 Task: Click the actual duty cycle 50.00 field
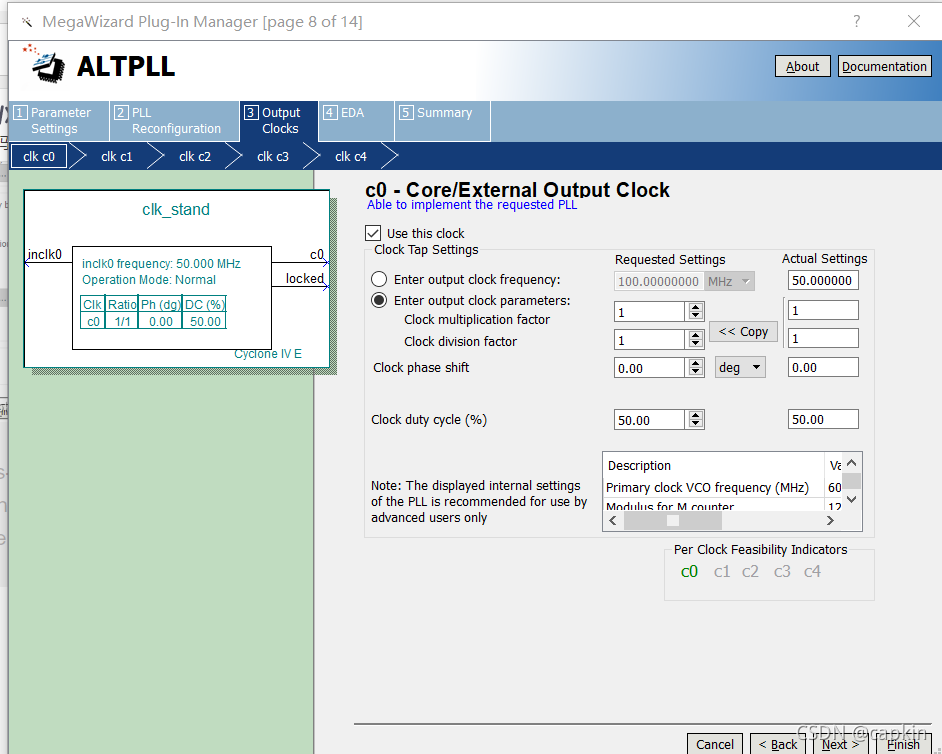coord(823,419)
